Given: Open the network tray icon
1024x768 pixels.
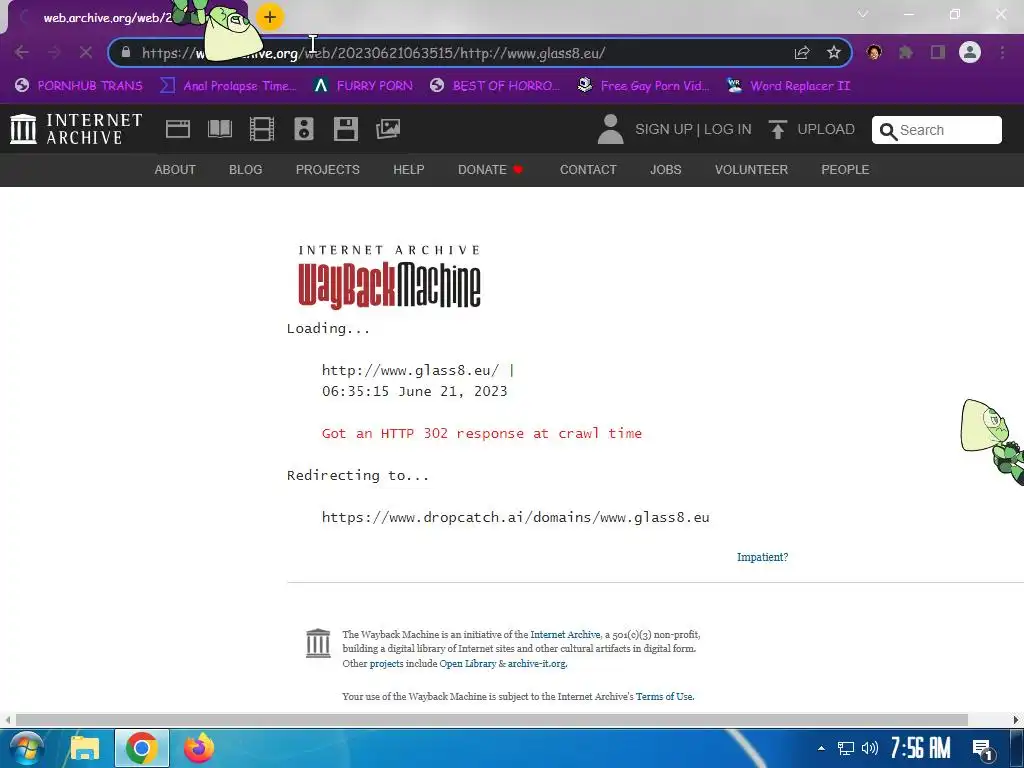Looking at the screenshot, I should coord(846,748).
